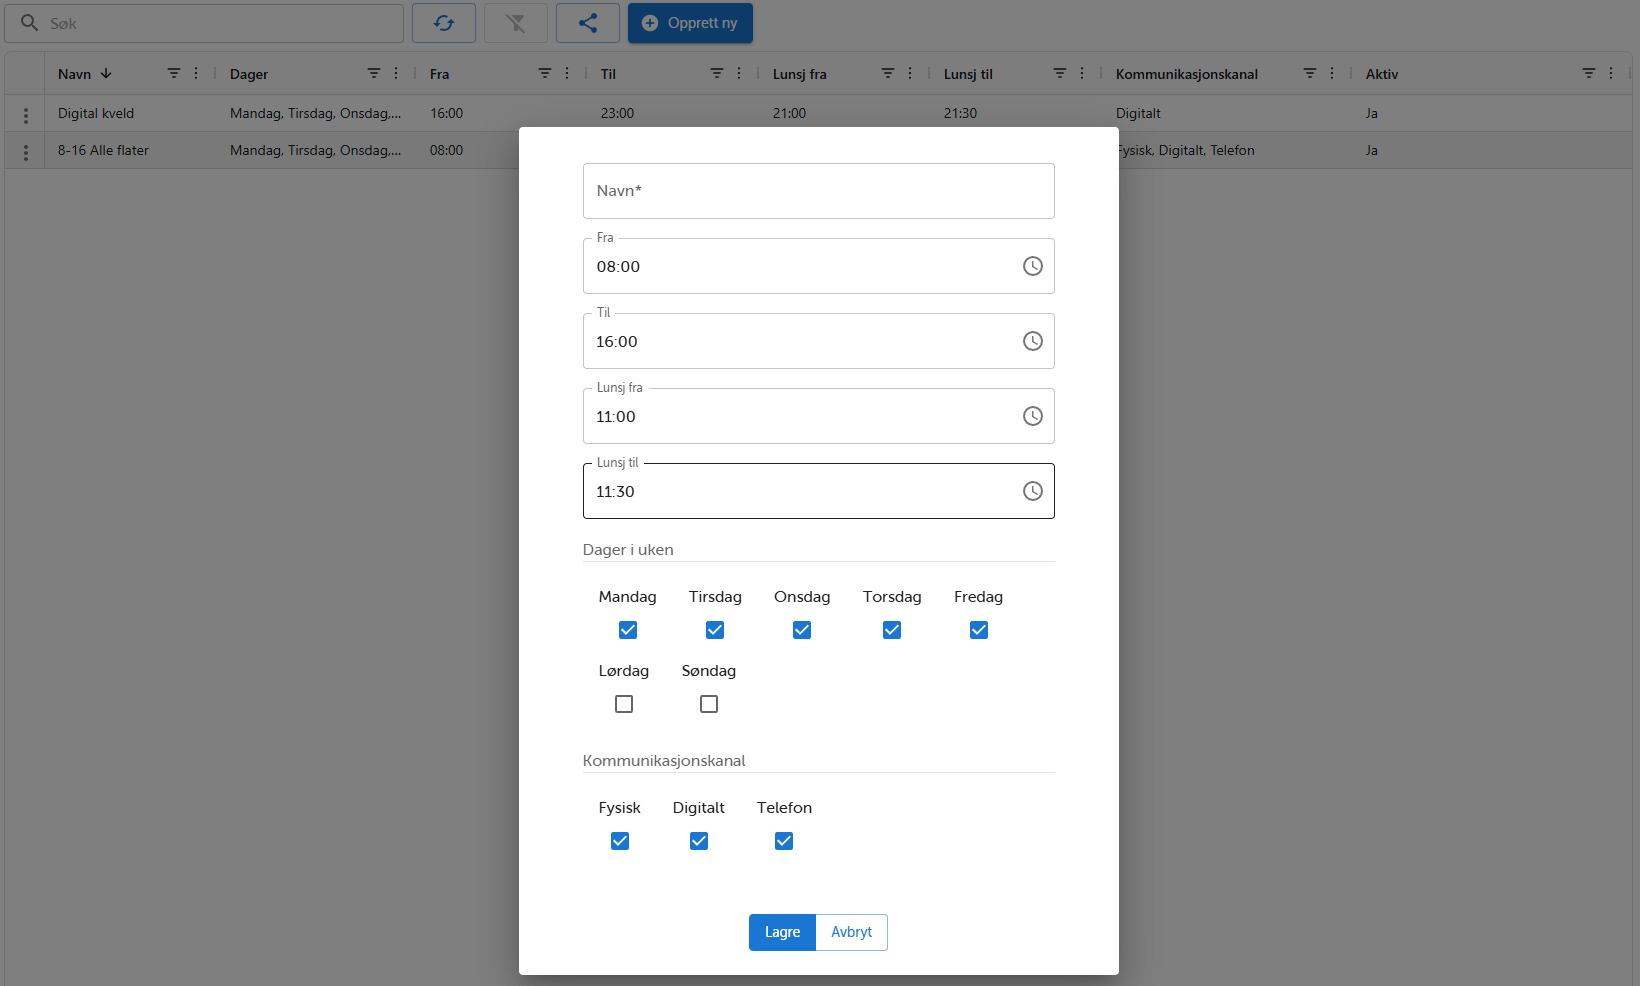The image size is (1640, 986).
Task: Open the clock picker for the Fra field
Action: pyautogui.click(x=1032, y=266)
